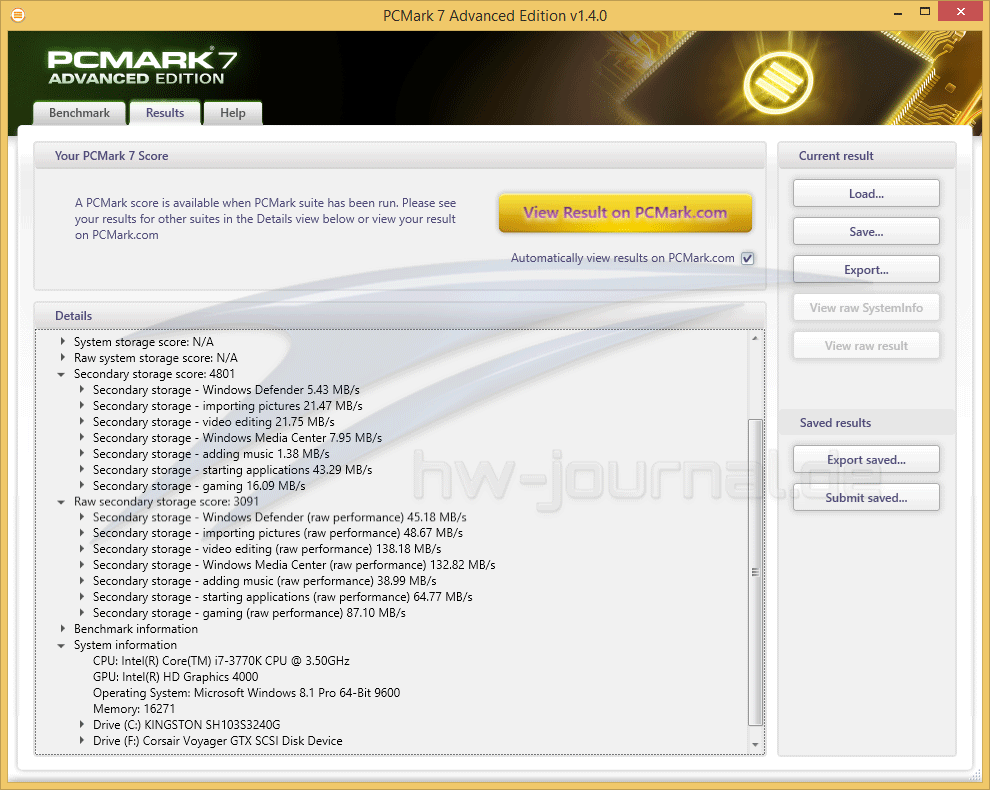Expand Drive (F:) Corsair Voyager GTX
This screenshot has width=990, height=790.
point(81,740)
